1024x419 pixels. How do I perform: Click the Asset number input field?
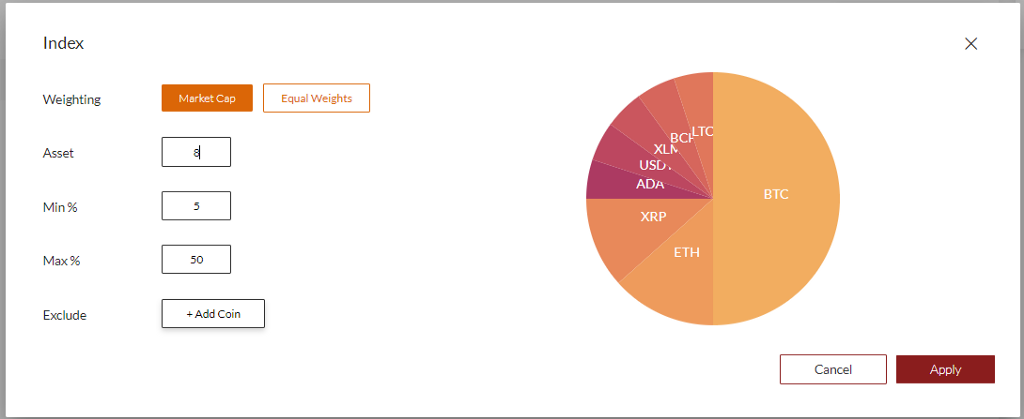(x=196, y=152)
